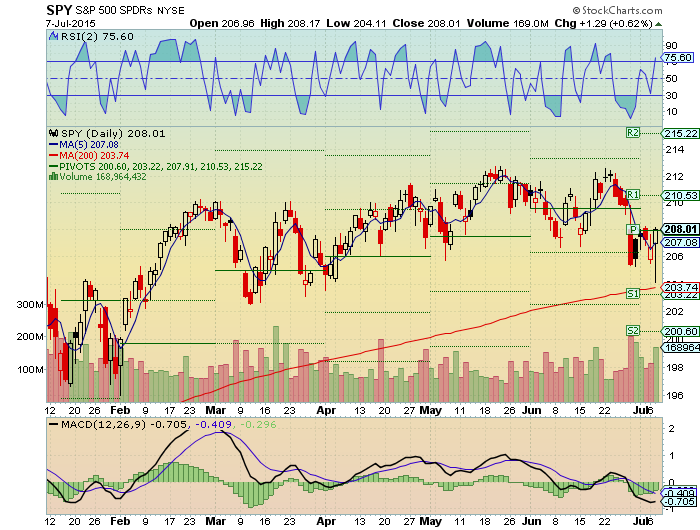
Task: Click the Chg +1.29 (+0.62%) value
Action: pos(604,23)
